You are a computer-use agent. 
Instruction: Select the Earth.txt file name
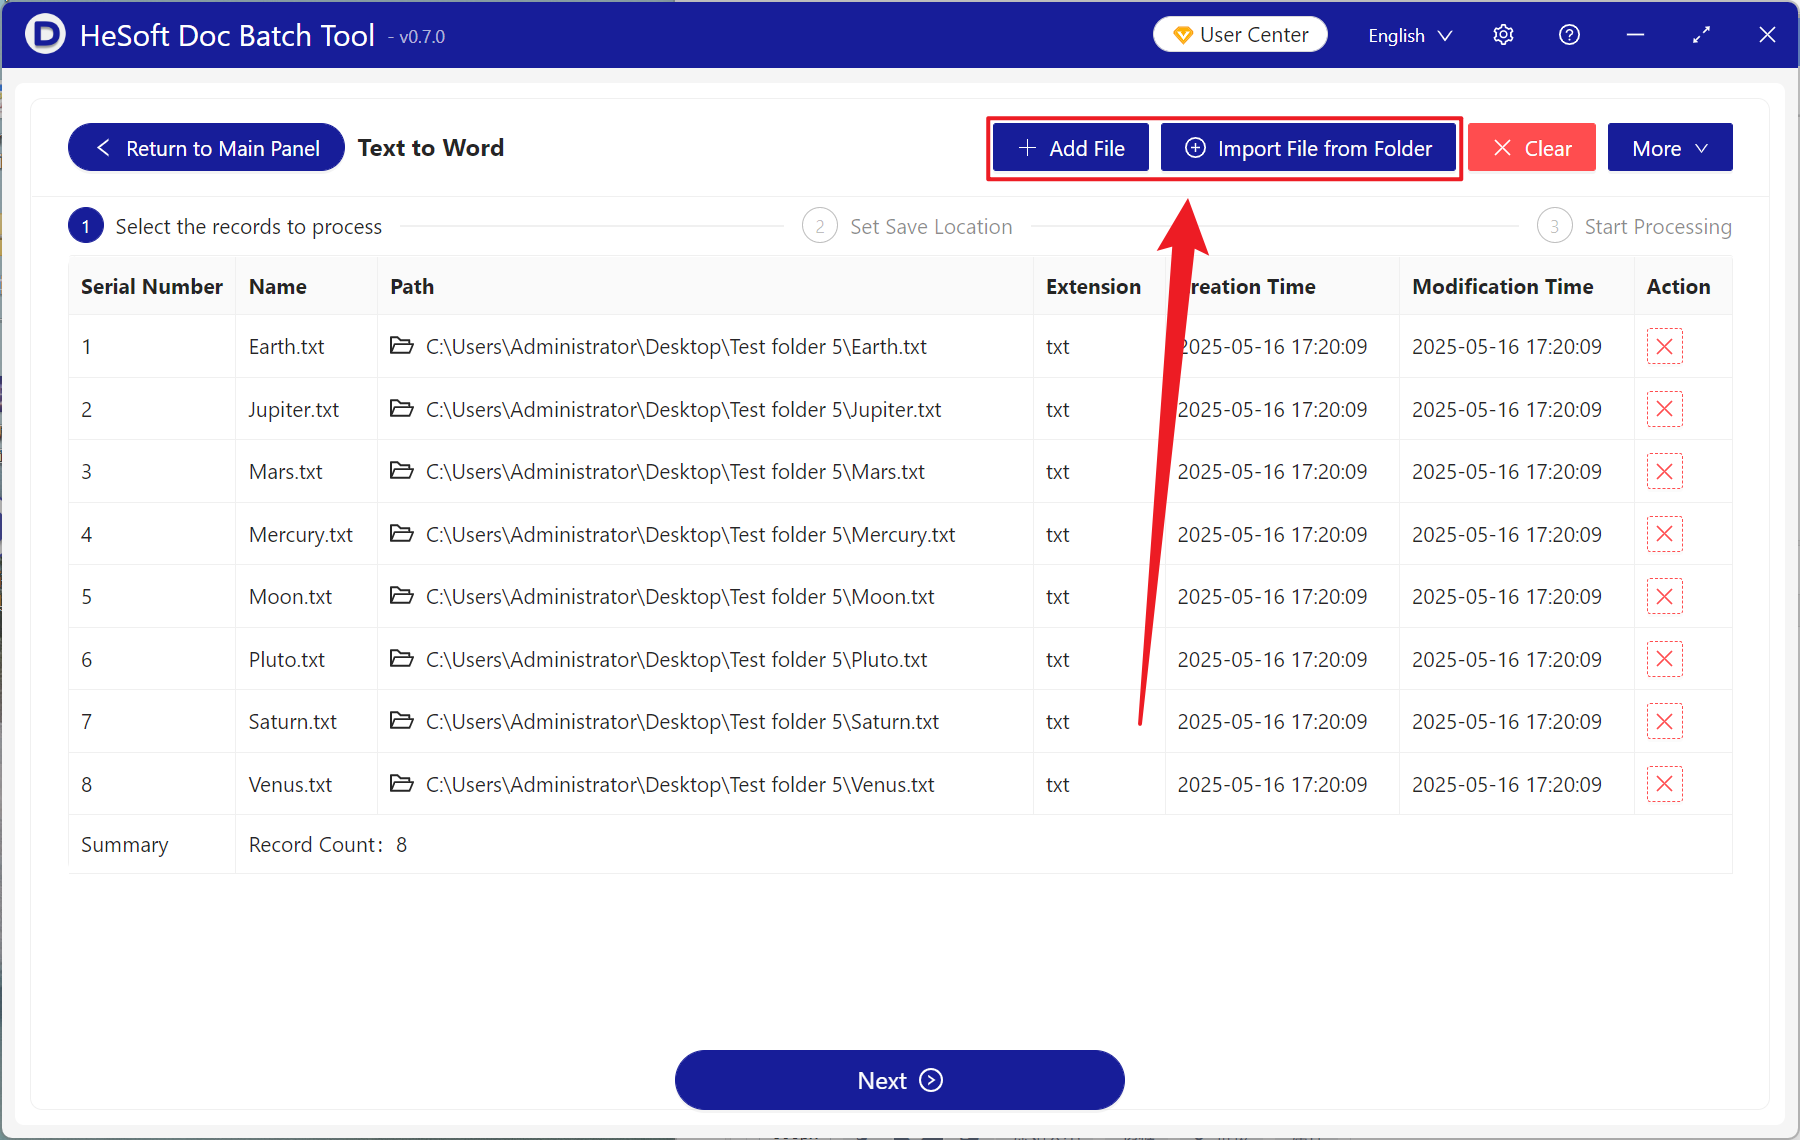point(287,347)
